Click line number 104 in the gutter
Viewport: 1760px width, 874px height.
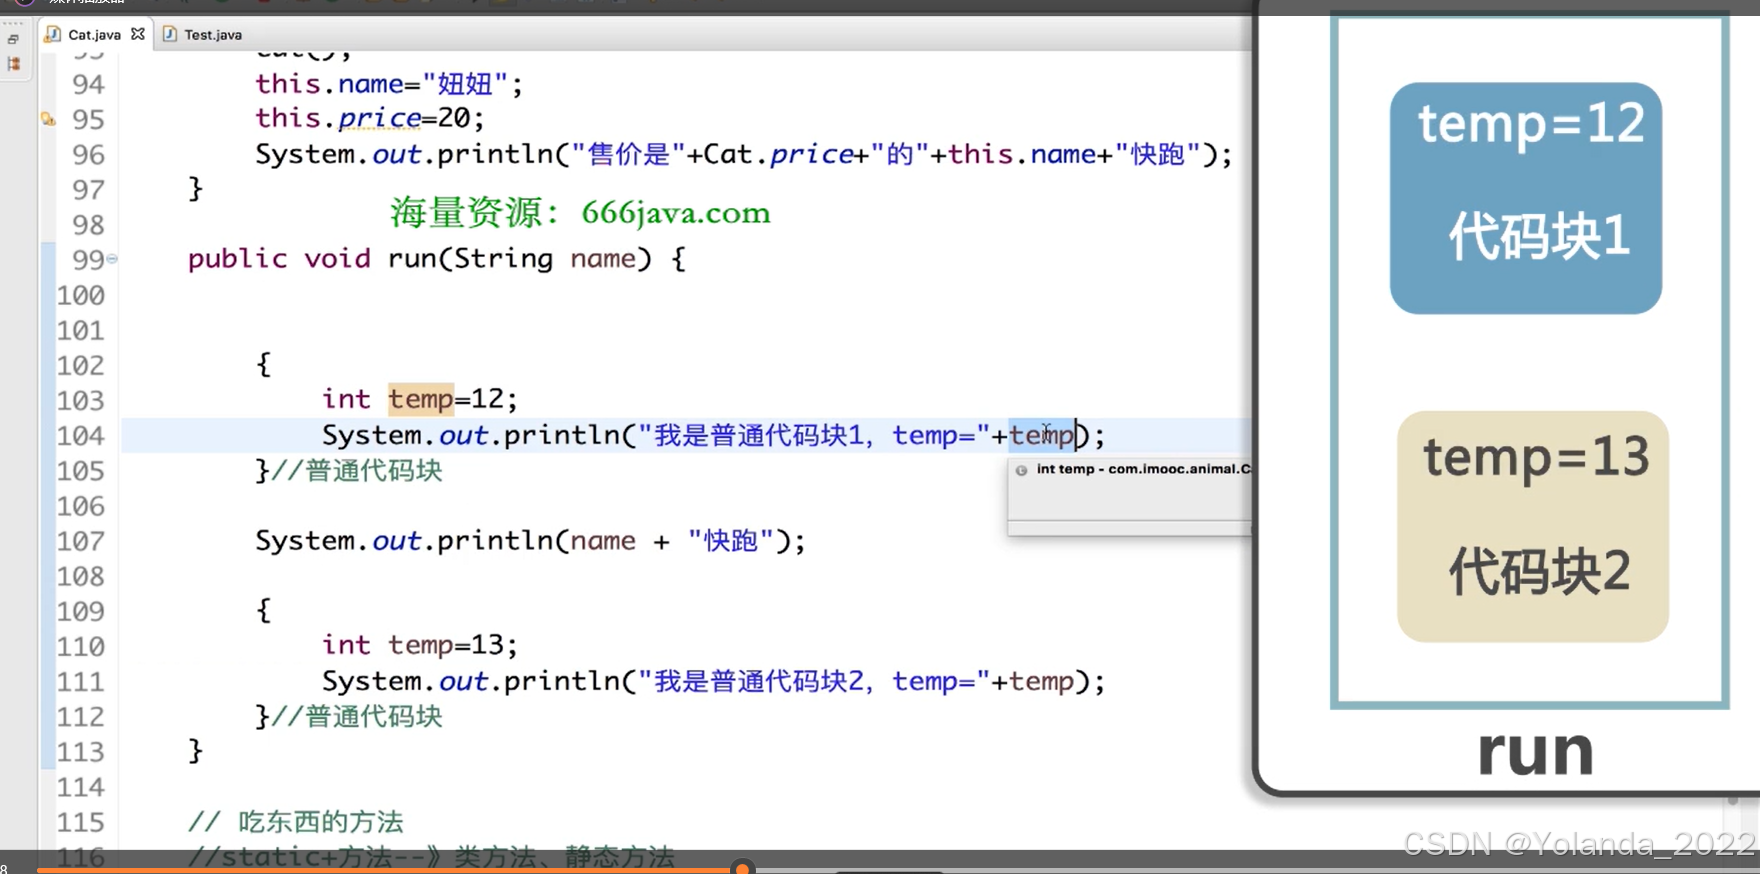80,436
